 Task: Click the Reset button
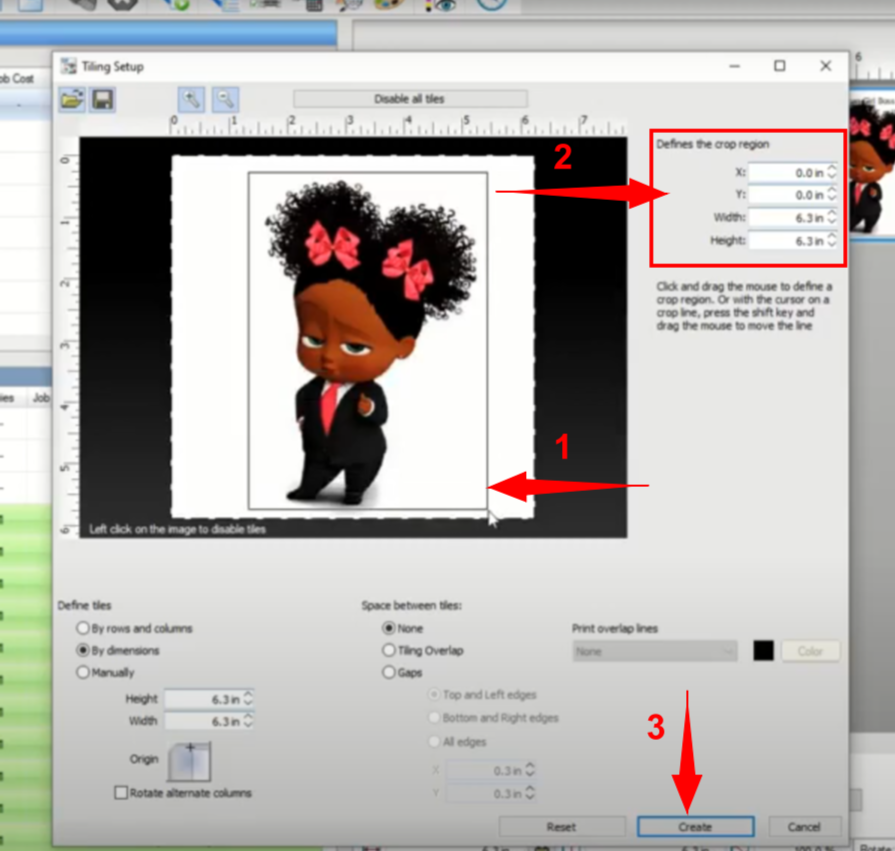[562, 826]
